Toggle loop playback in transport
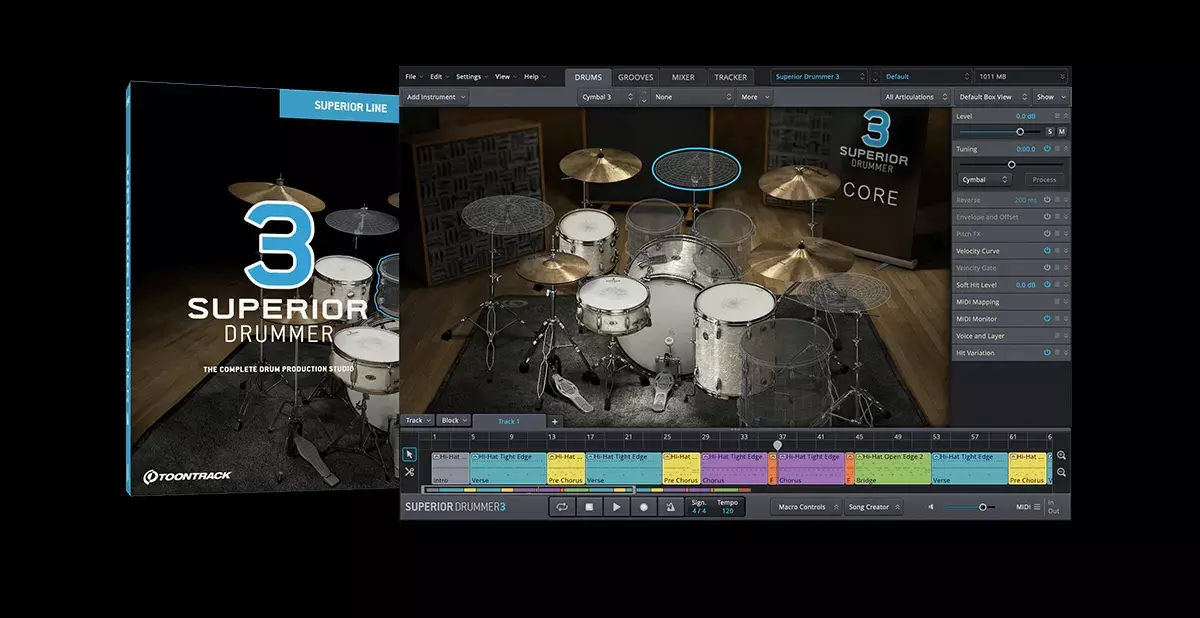Image resolution: width=1200 pixels, height=618 pixels. click(x=562, y=507)
